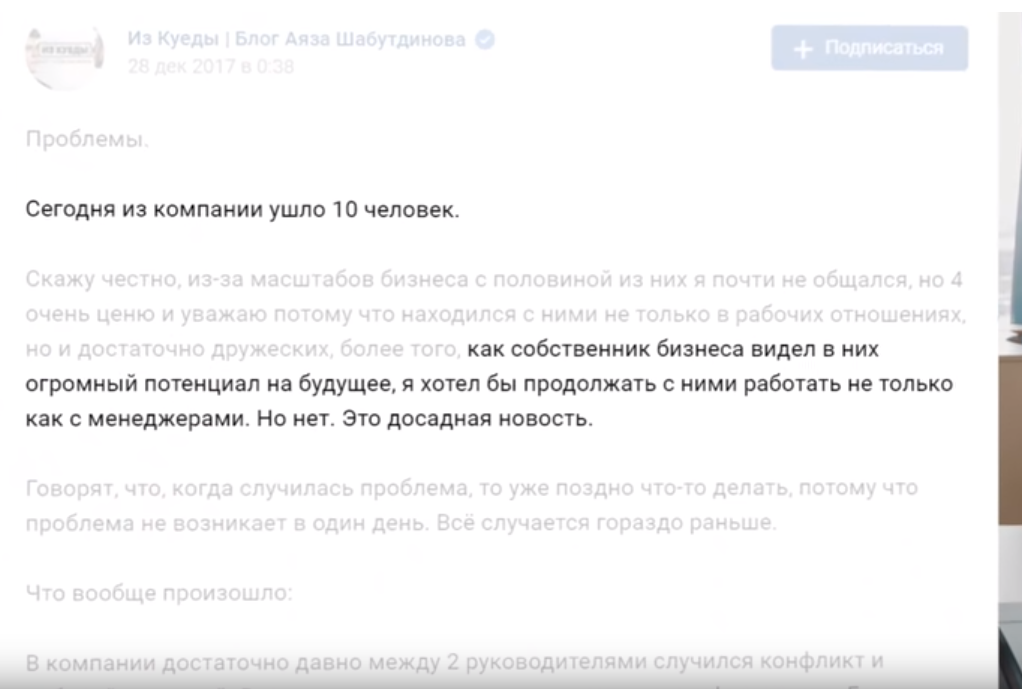Click the verified checkmark badge

click(485, 40)
